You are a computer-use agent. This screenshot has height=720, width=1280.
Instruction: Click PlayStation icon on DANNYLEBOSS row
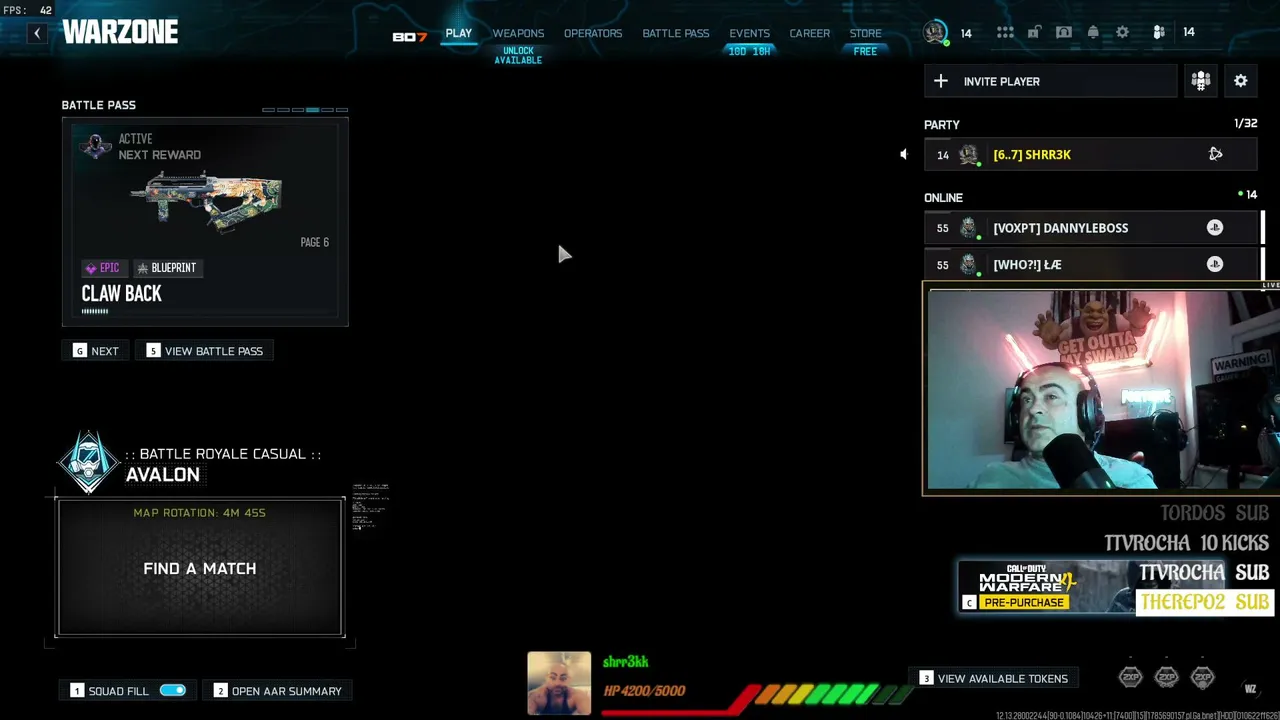pos(1215,228)
